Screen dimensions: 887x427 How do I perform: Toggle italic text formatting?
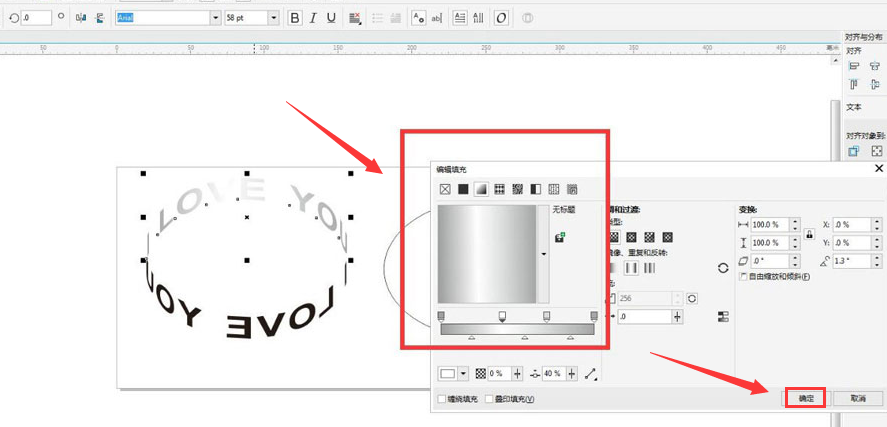pos(313,18)
